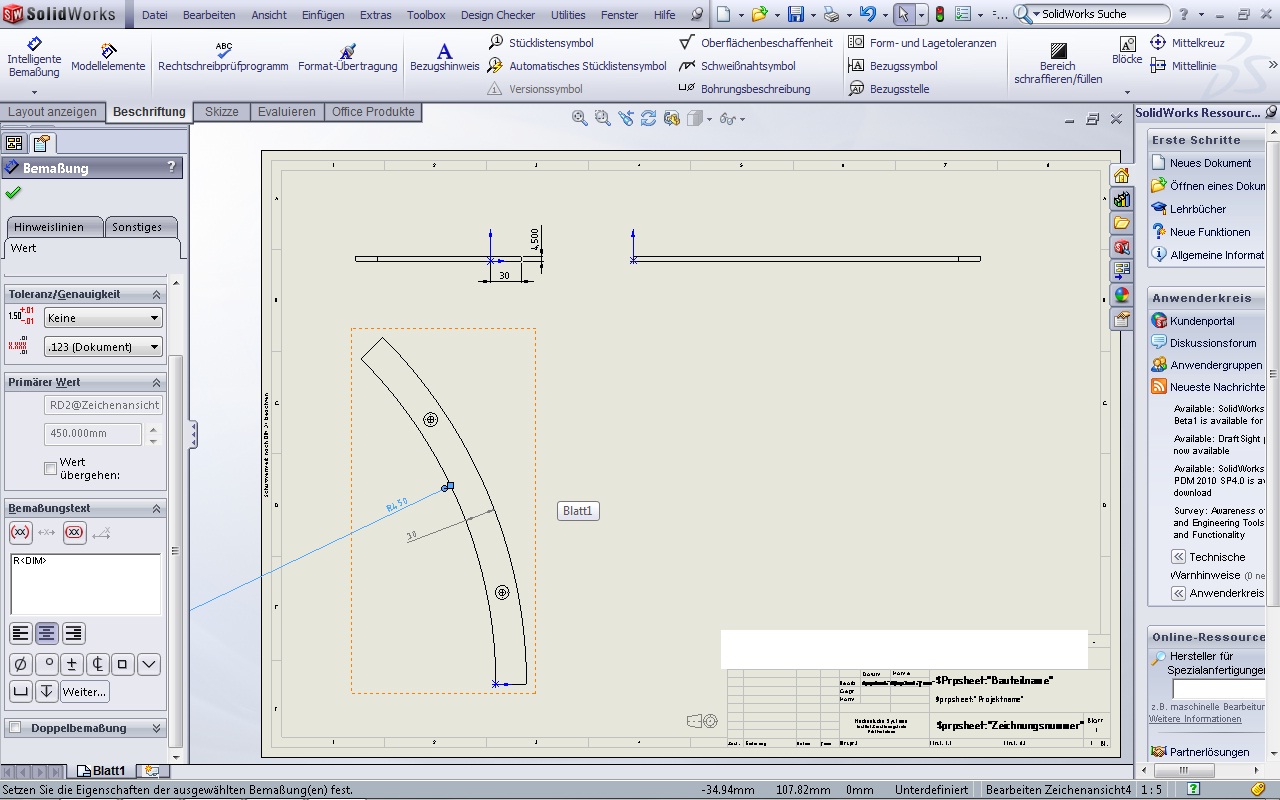The image size is (1280, 800).
Task: Open the Einfügen menu
Action: (322, 15)
